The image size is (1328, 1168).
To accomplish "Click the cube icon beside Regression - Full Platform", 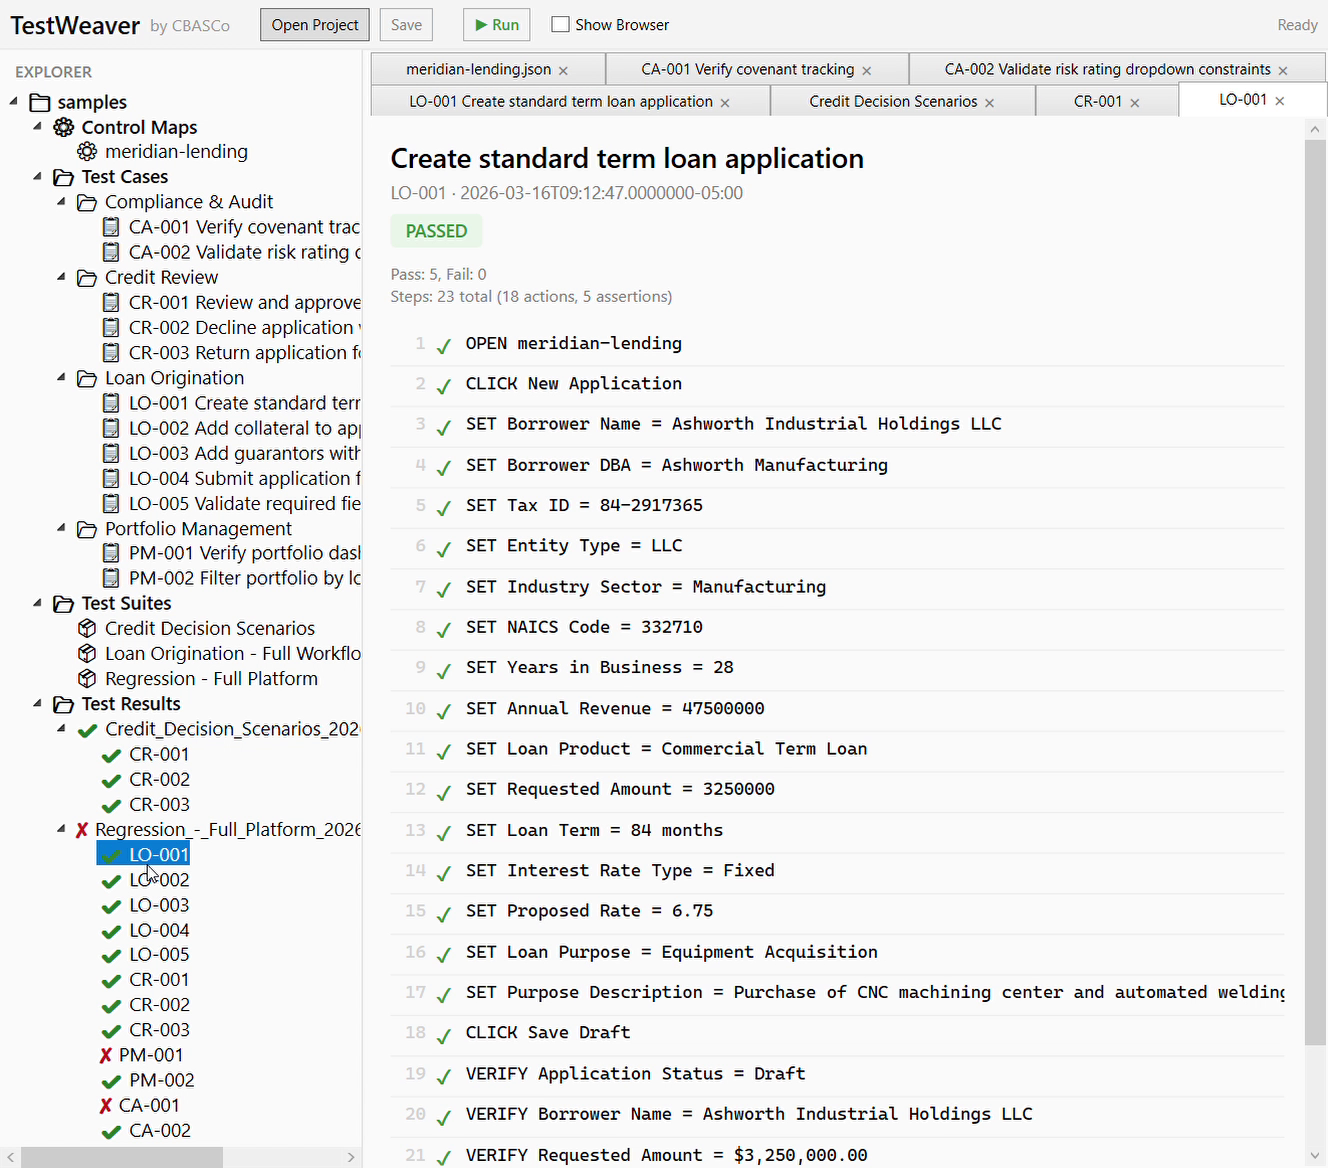I will [87, 678].
